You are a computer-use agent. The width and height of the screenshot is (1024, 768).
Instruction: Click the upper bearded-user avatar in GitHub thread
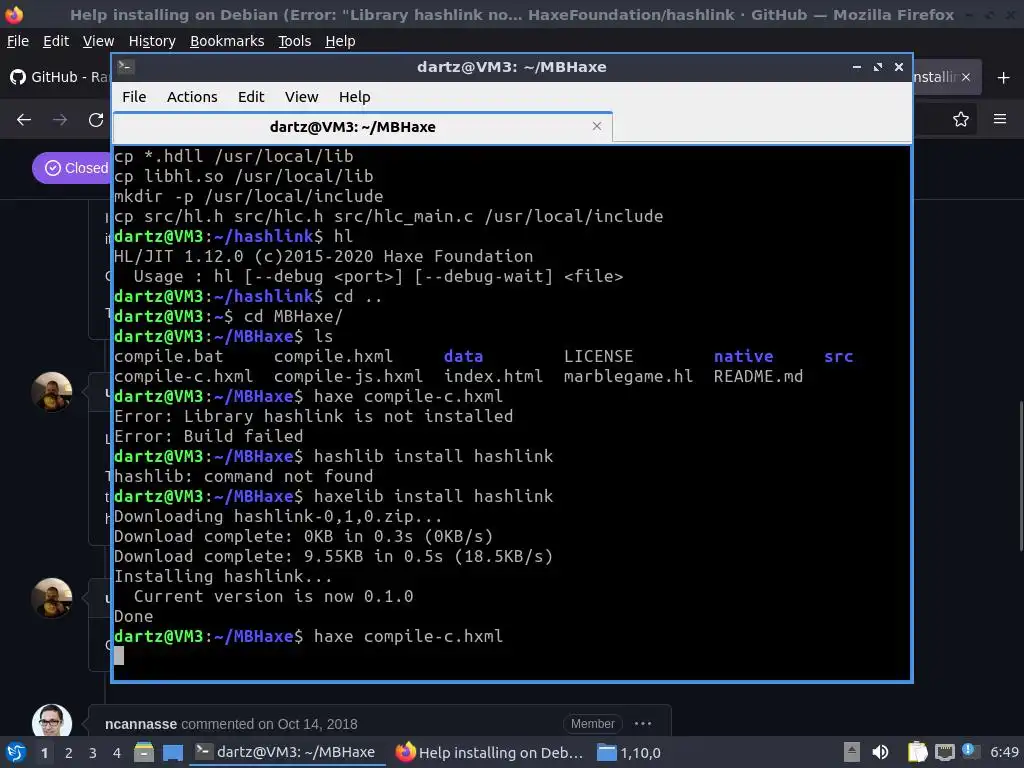52,392
